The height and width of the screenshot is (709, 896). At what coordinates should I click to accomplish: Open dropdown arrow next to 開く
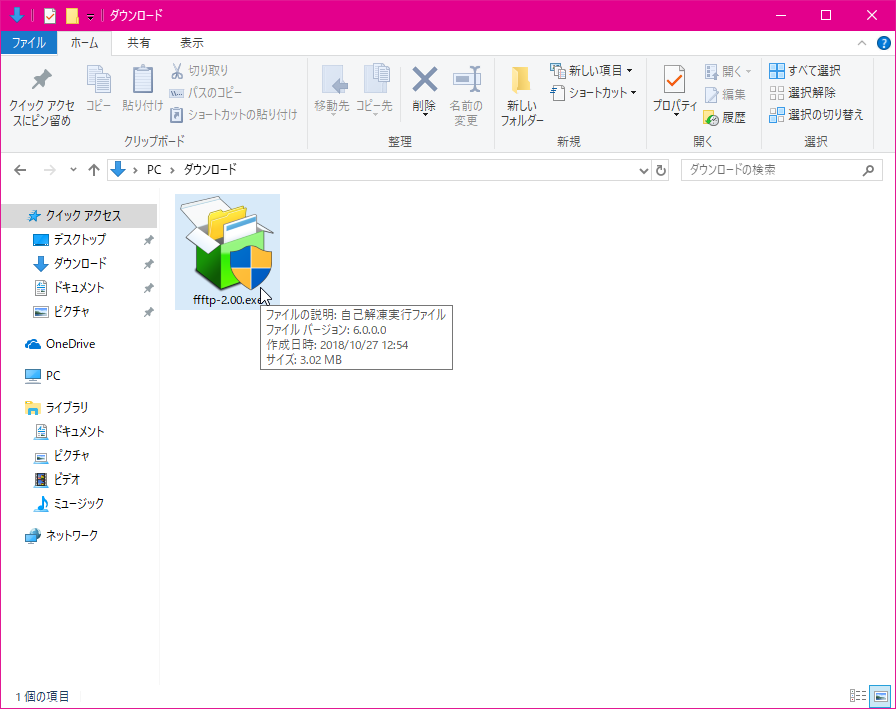[x=749, y=71]
